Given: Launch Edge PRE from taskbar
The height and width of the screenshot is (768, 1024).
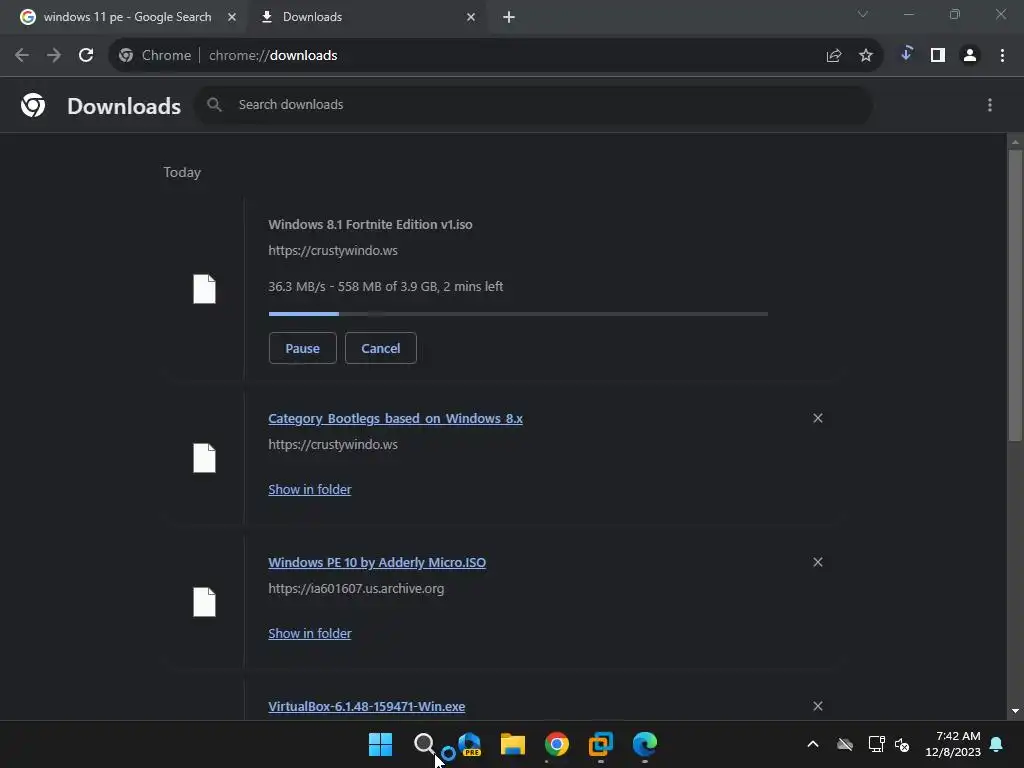Looking at the screenshot, I should coord(469,744).
